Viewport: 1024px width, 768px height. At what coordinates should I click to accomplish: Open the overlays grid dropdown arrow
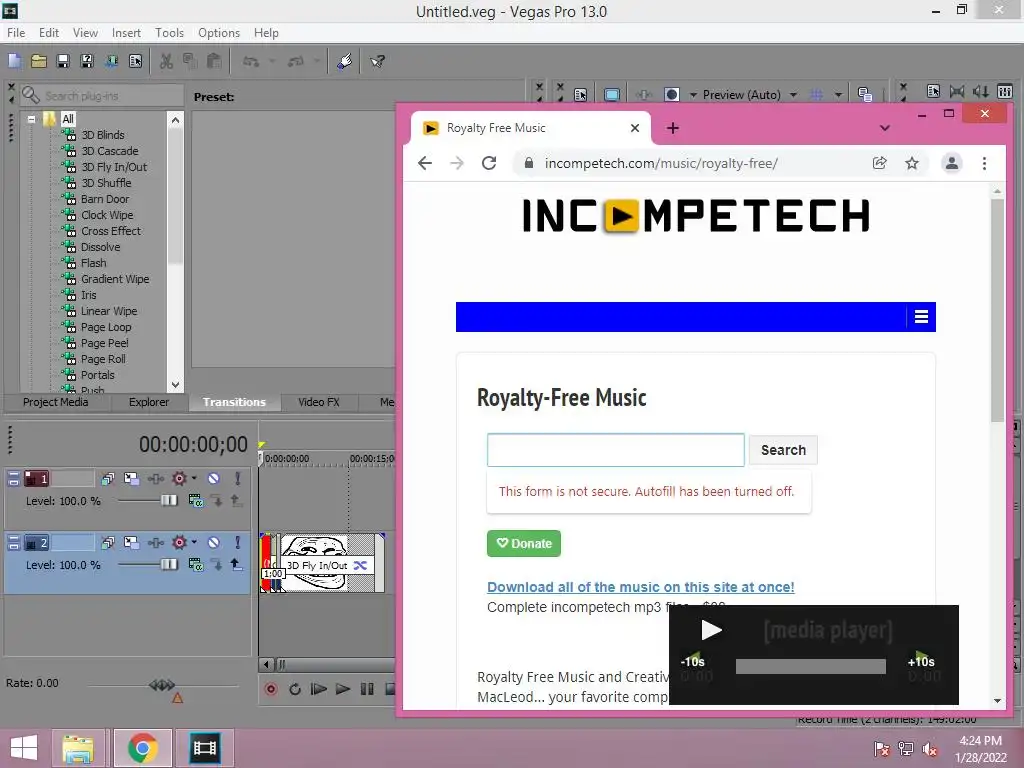click(x=838, y=95)
